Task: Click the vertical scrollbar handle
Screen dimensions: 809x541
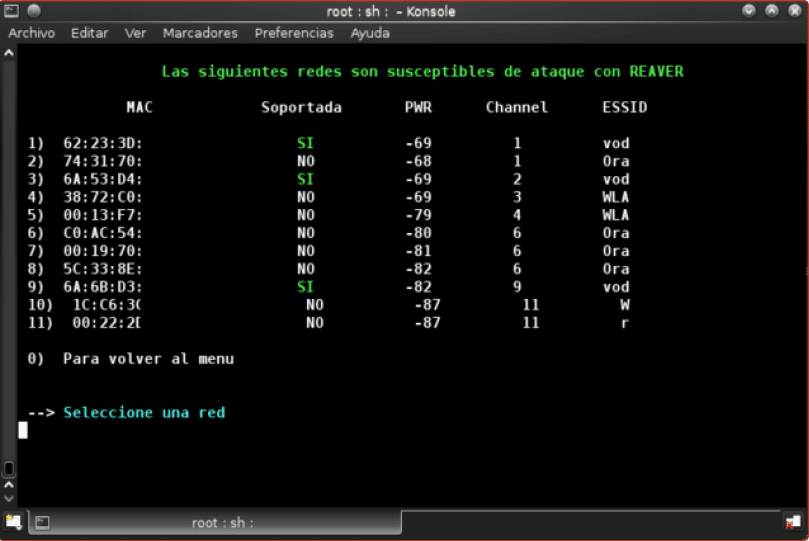Action: [x=9, y=468]
